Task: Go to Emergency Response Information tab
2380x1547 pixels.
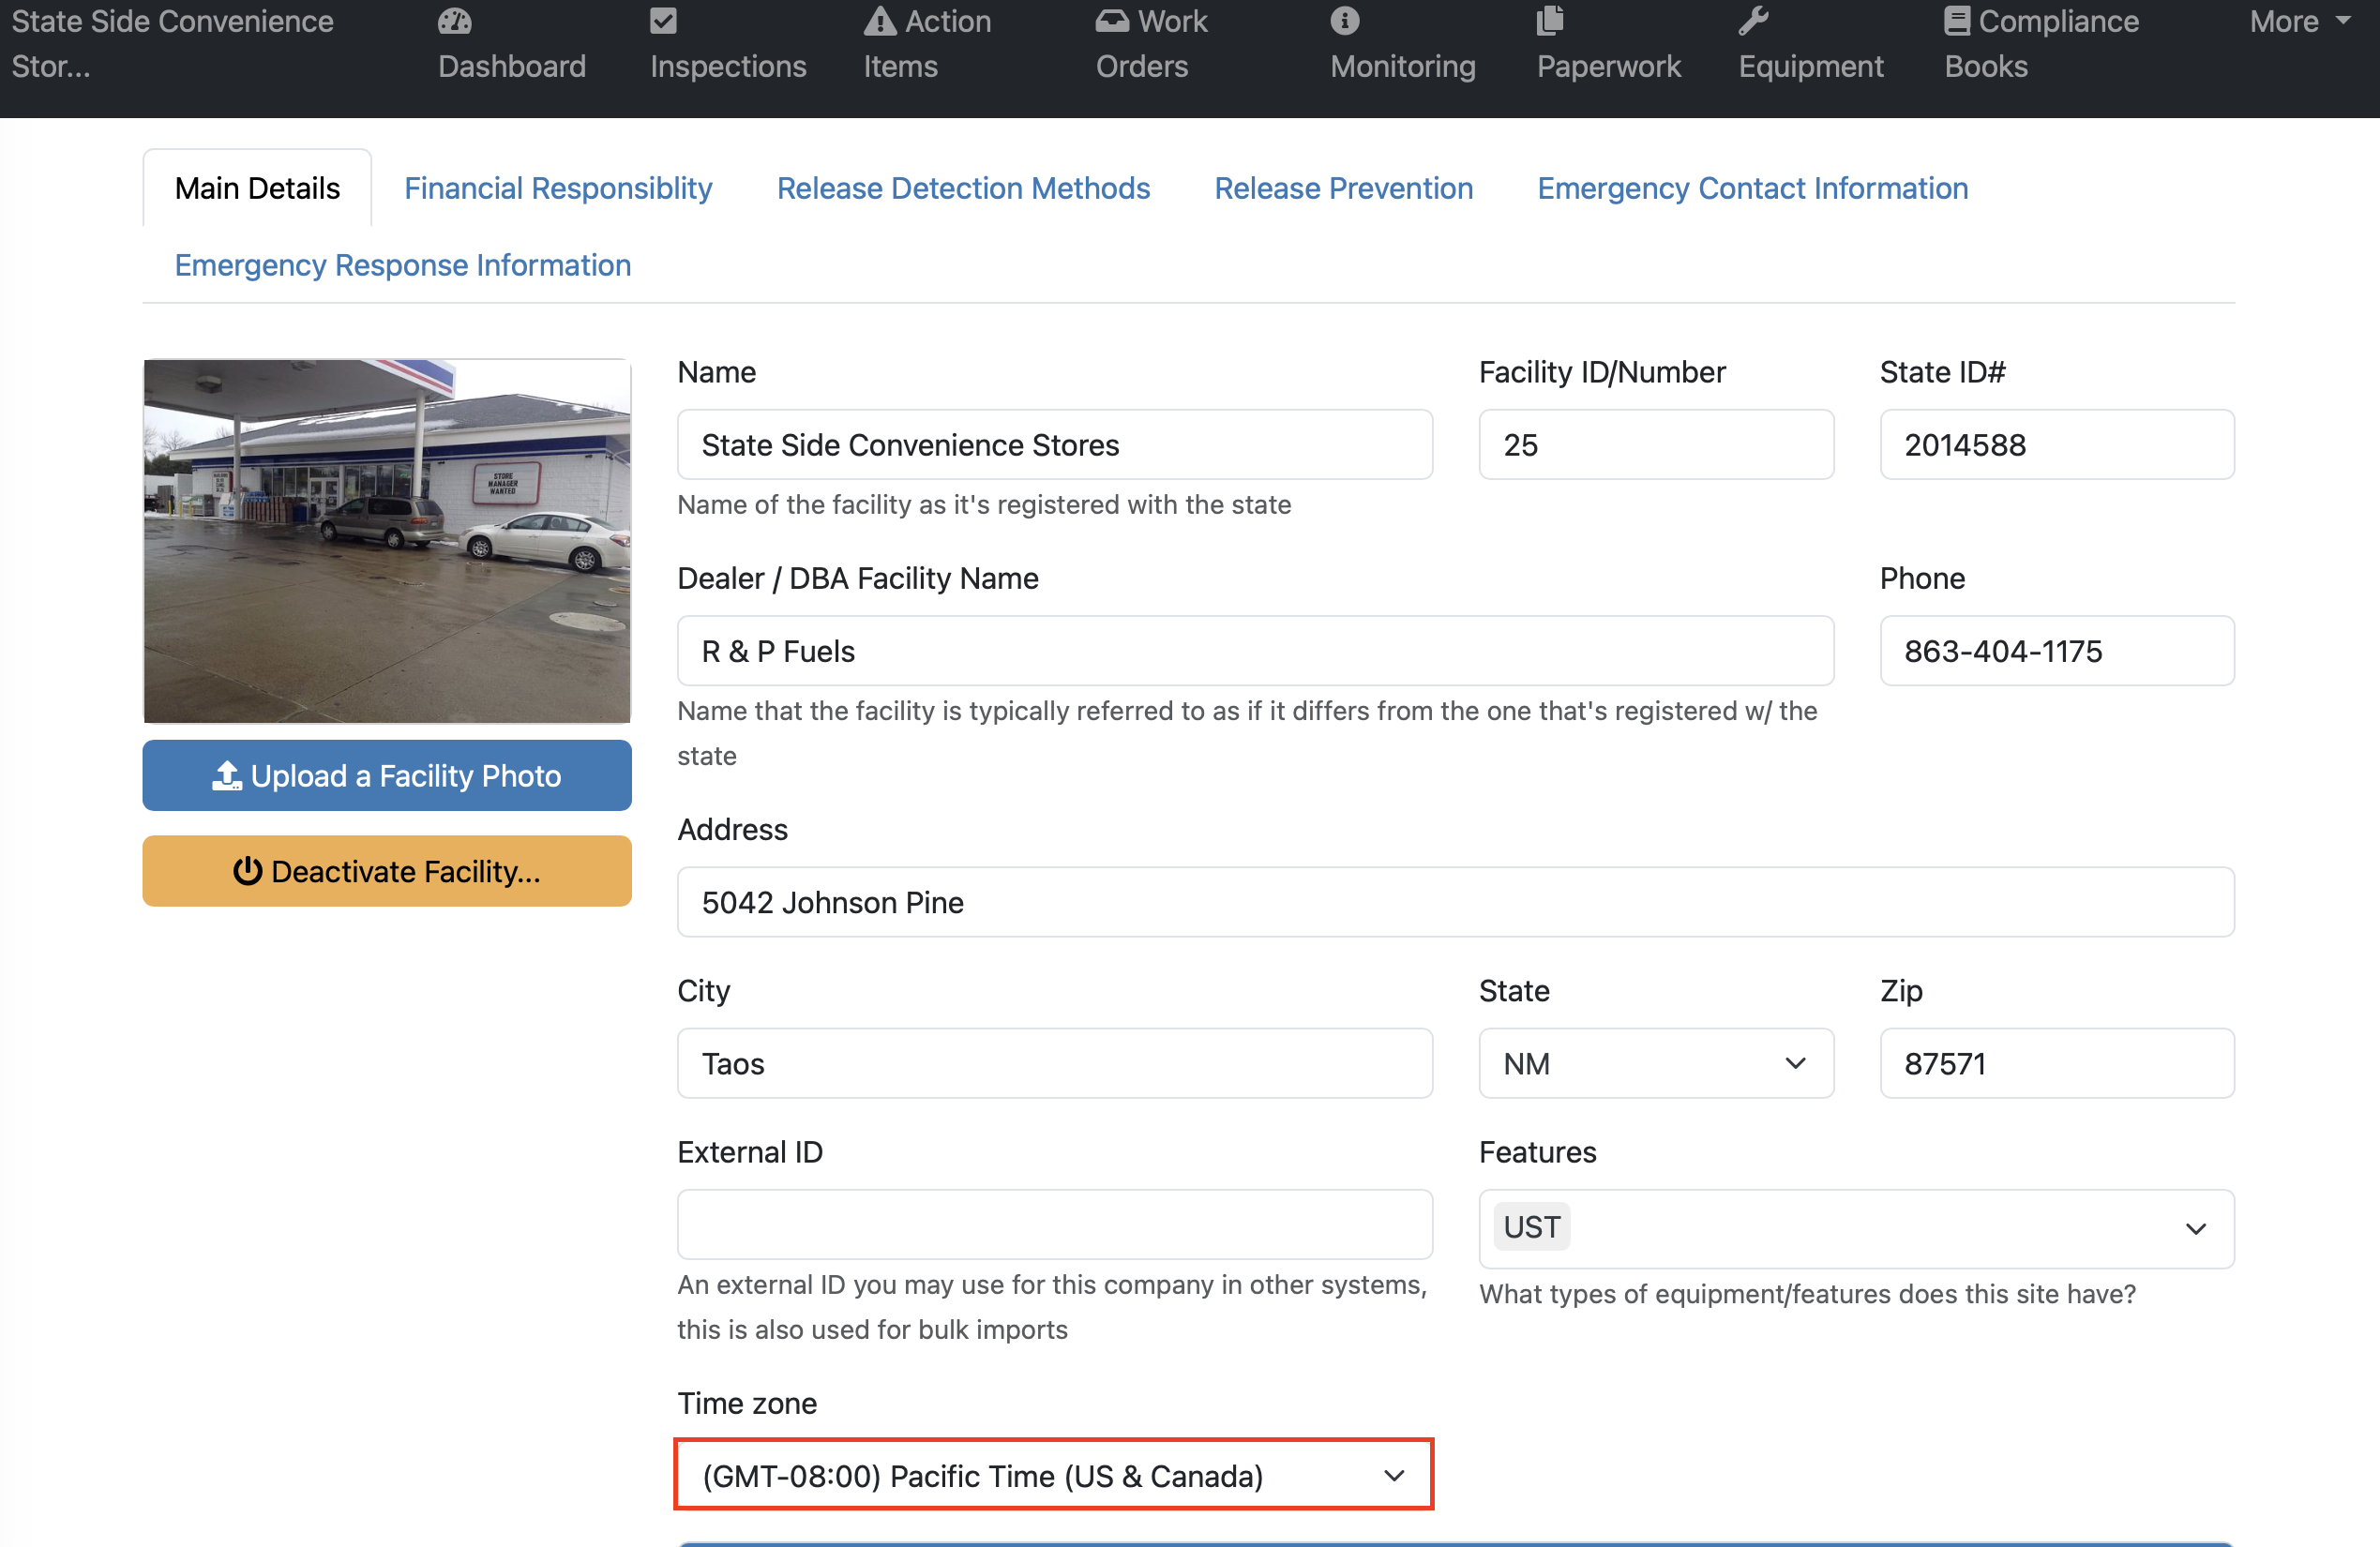Action: coord(402,265)
